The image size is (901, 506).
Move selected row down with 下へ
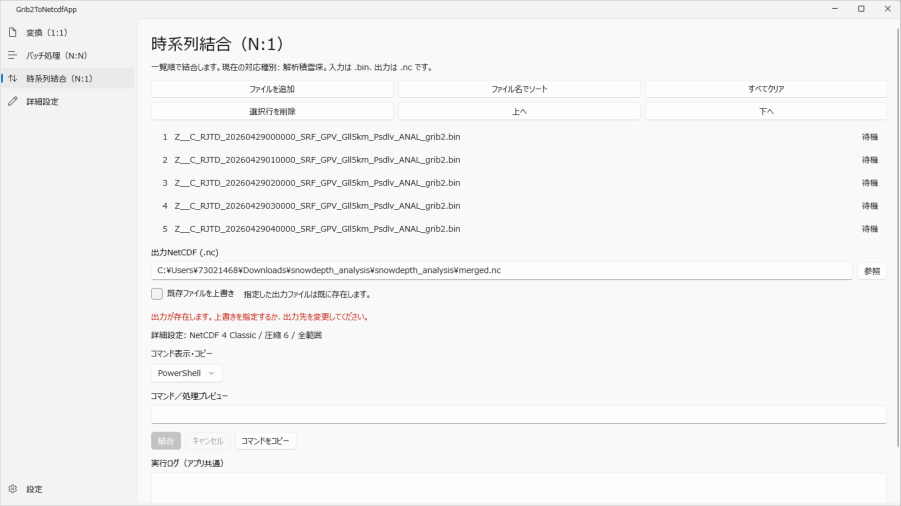(766, 111)
